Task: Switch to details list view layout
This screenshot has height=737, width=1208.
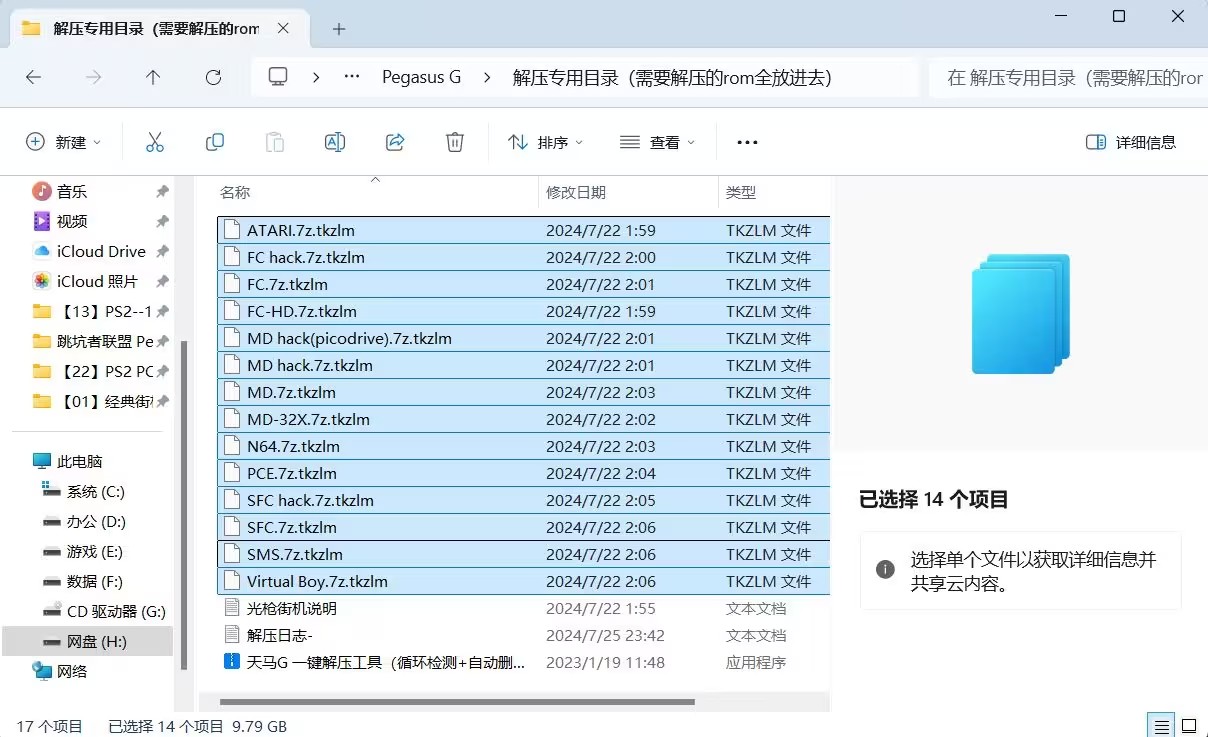Action: coord(1160,726)
